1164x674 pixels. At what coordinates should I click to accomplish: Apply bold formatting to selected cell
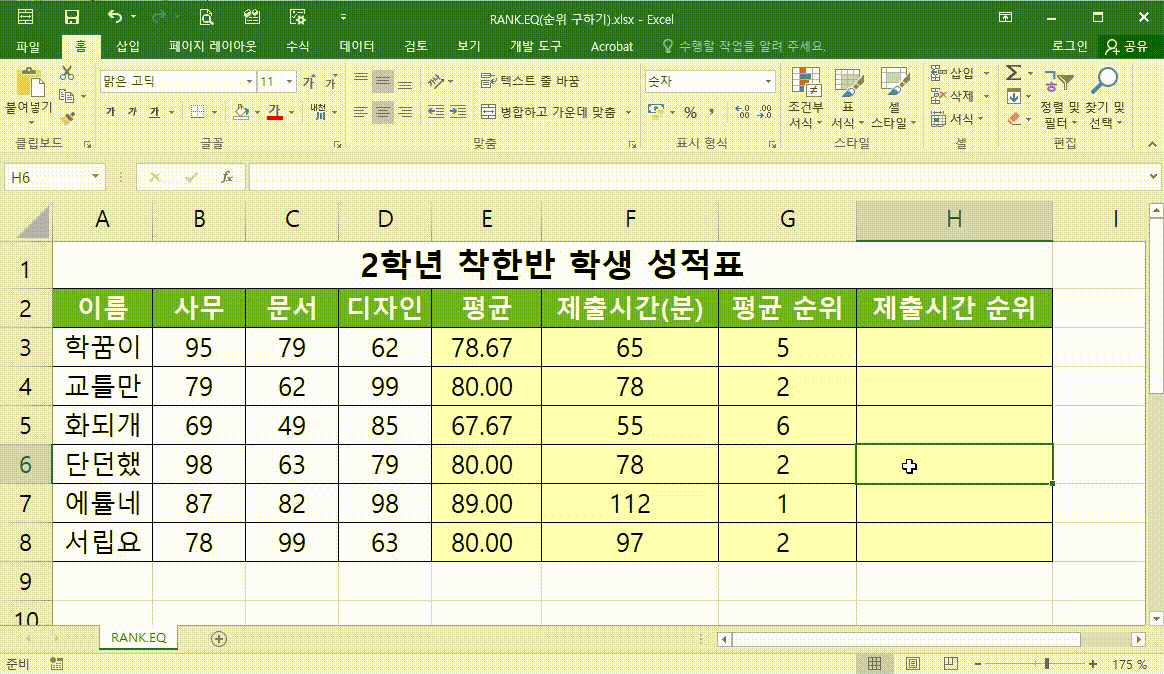[112, 112]
